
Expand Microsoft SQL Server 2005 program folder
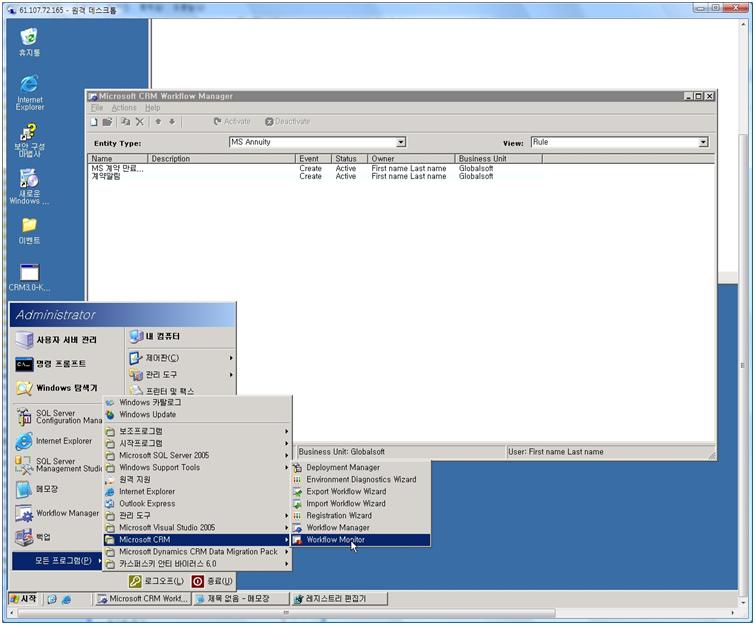[197, 456]
